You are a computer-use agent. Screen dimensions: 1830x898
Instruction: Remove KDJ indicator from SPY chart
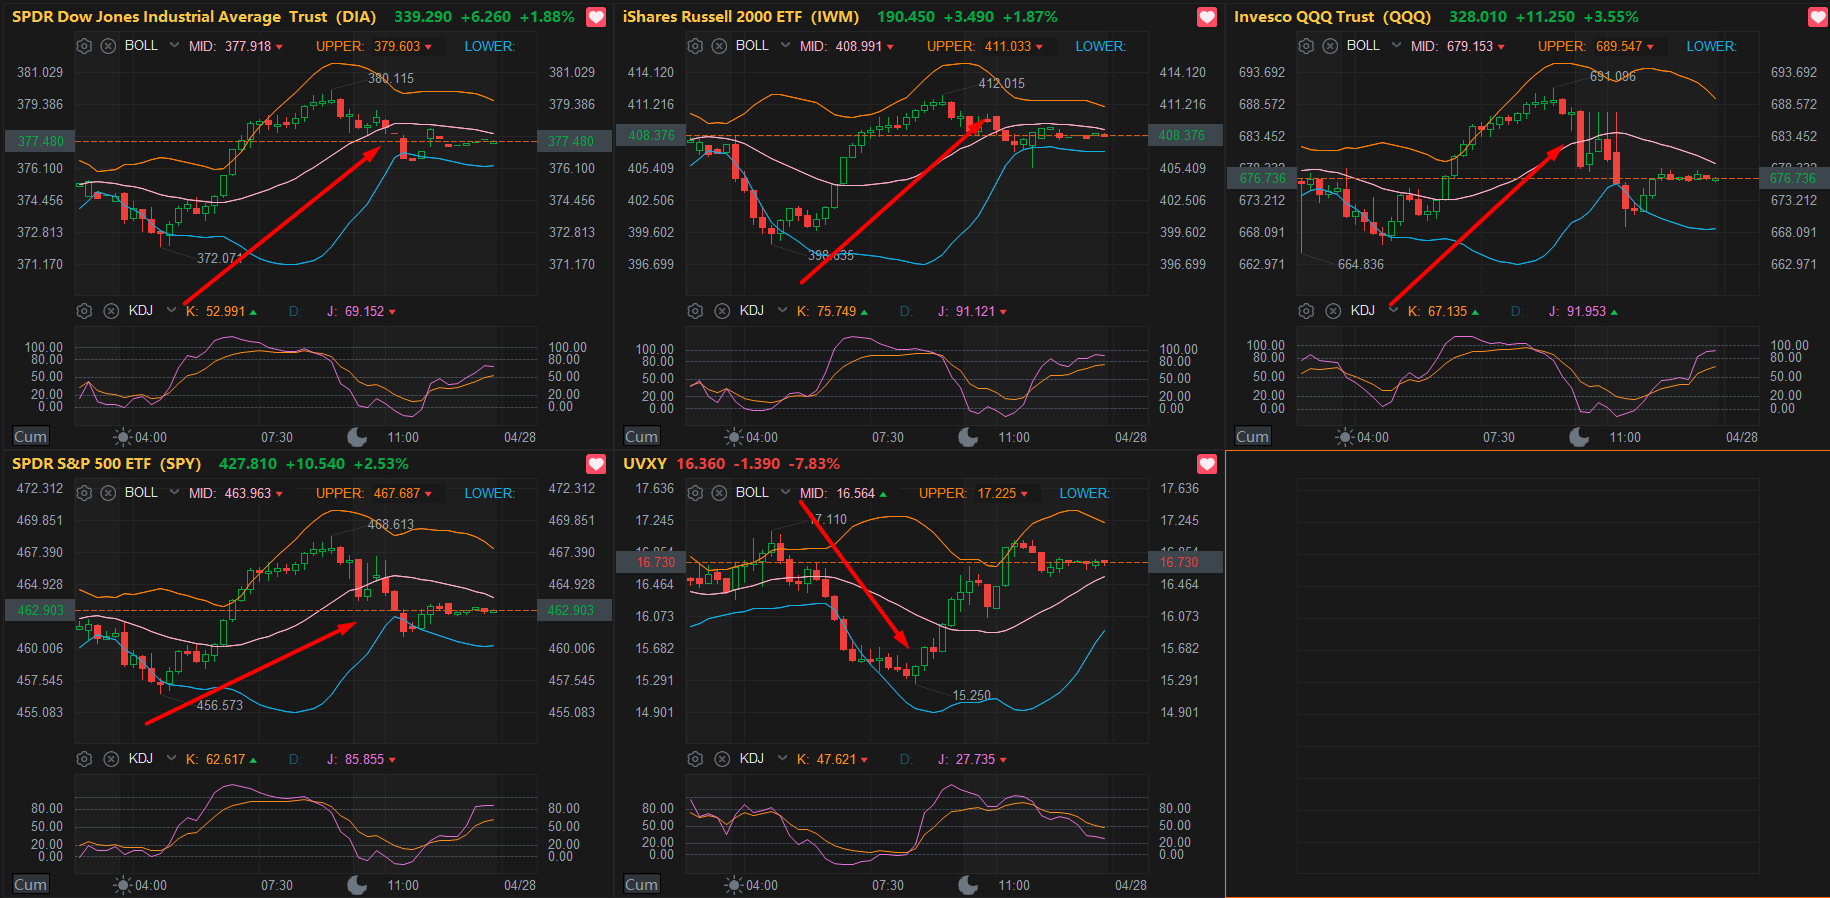pos(111,759)
